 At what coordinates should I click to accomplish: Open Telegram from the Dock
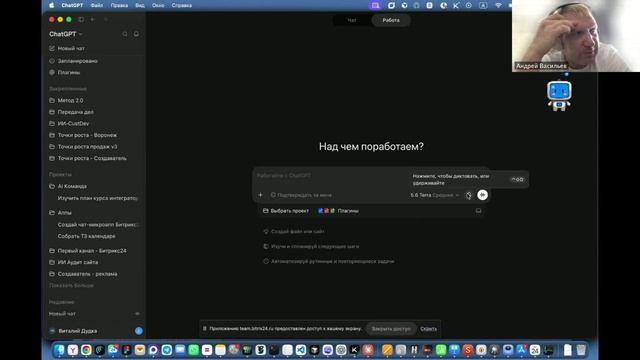pyautogui.click(x=167, y=350)
